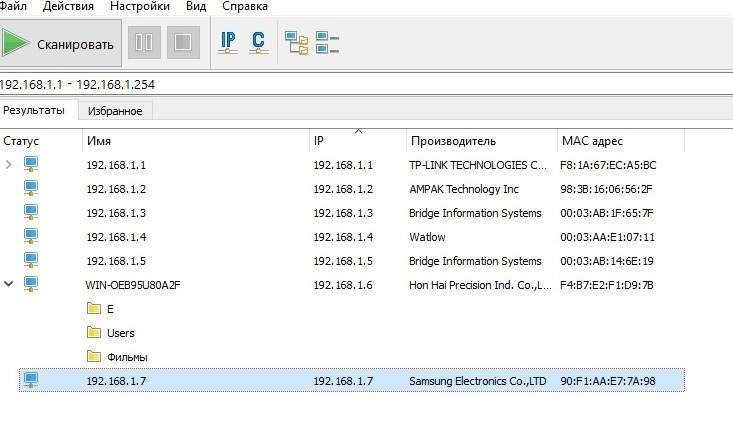This screenshot has height=447, width=733.
Task: Sort by the IP column header
Action: tap(319, 141)
